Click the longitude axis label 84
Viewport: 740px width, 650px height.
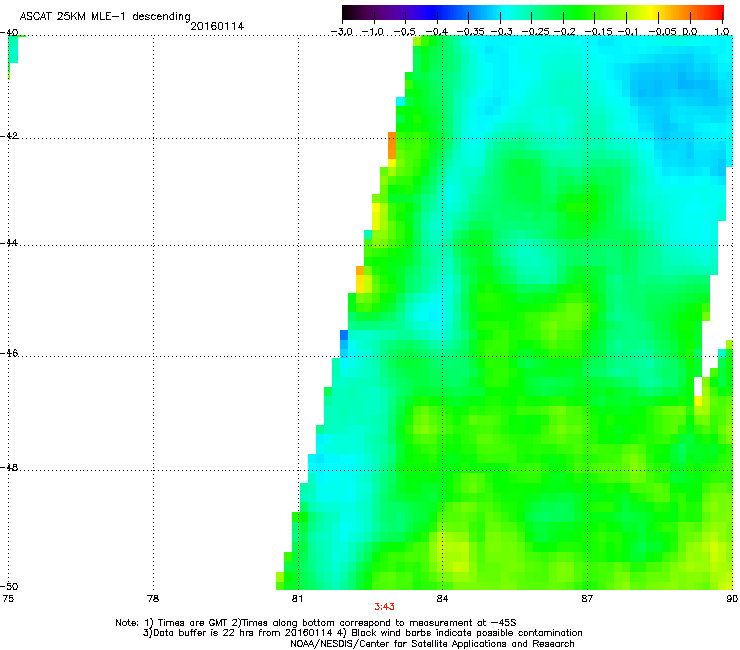pyautogui.click(x=442, y=599)
